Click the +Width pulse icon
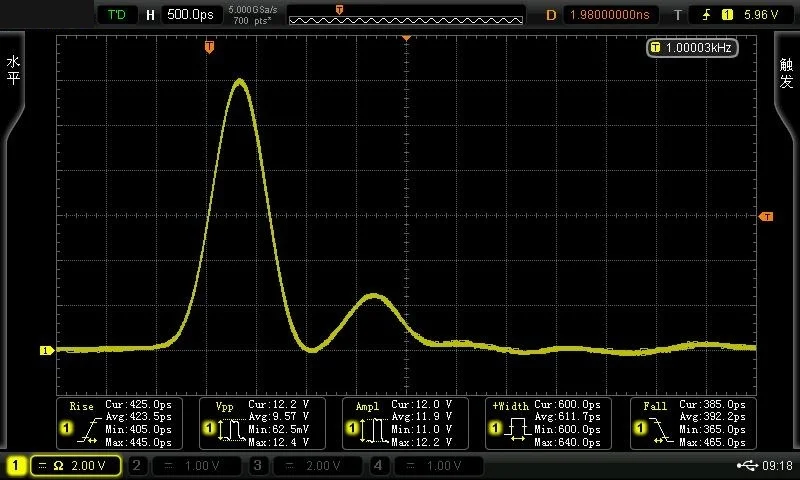Viewport: 800px width, 480px height. [518, 430]
